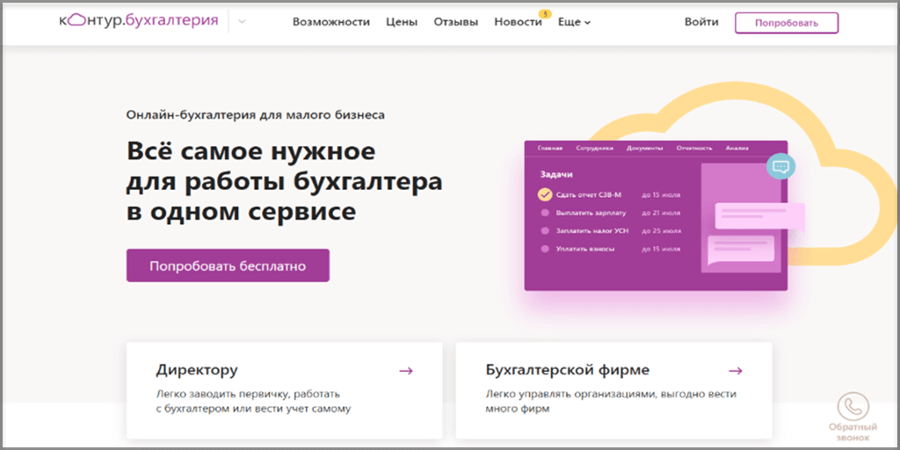Screen dimensions: 900x450
Task: Click the chat bubble icon on illustration
Action: (x=780, y=166)
